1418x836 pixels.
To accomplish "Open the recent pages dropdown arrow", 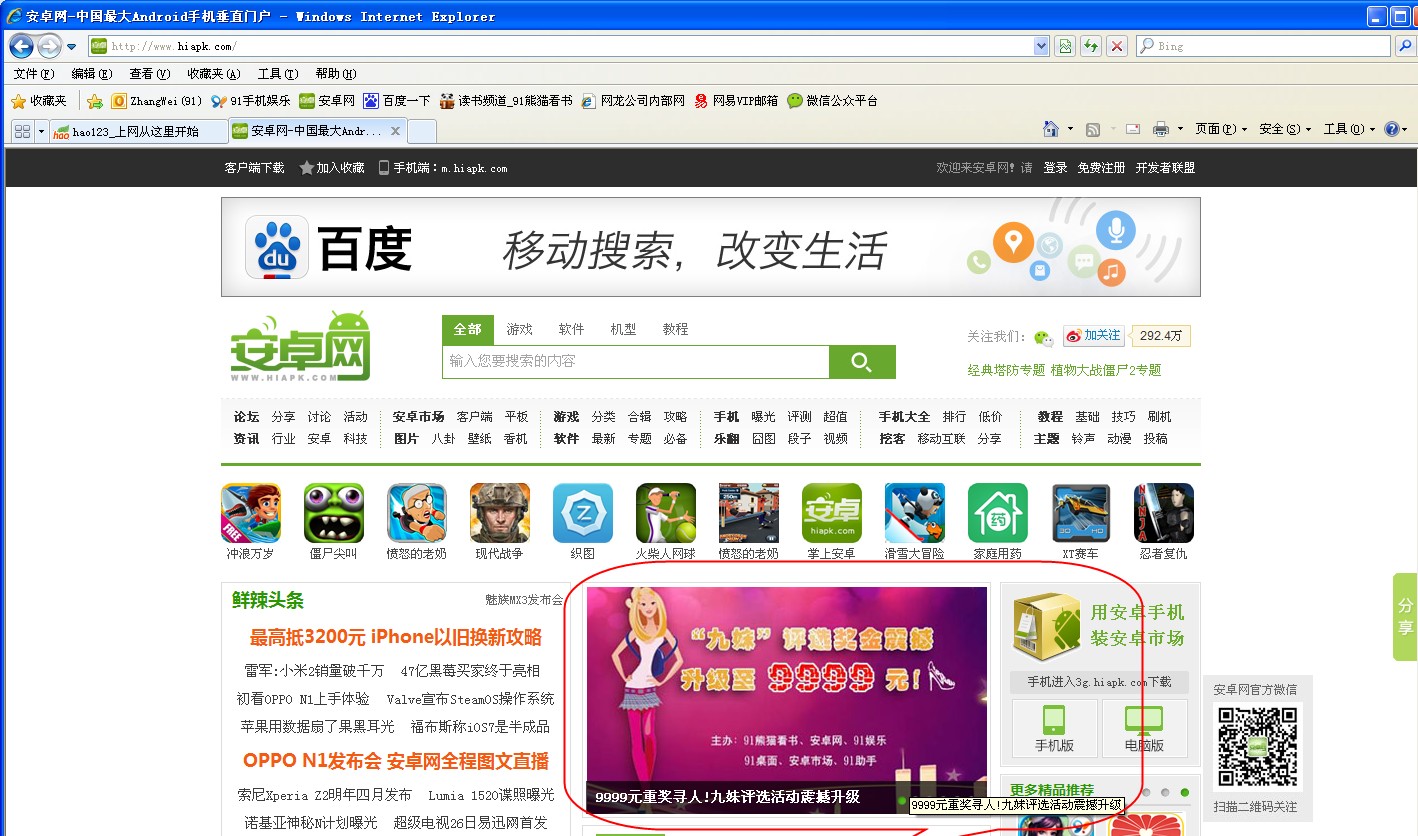I will pyautogui.click(x=72, y=46).
